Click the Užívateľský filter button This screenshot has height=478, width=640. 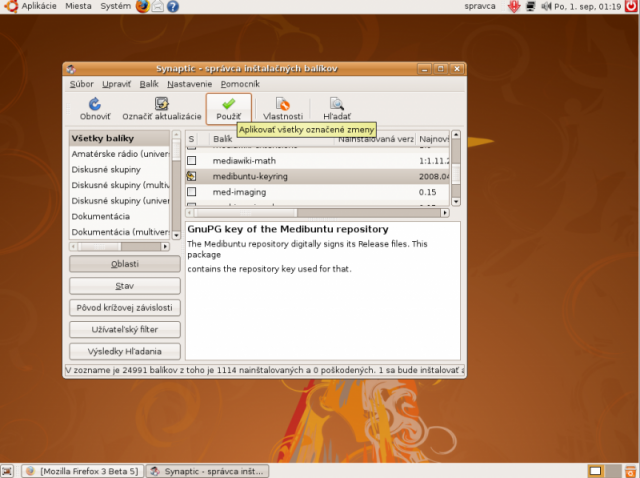click(125, 329)
